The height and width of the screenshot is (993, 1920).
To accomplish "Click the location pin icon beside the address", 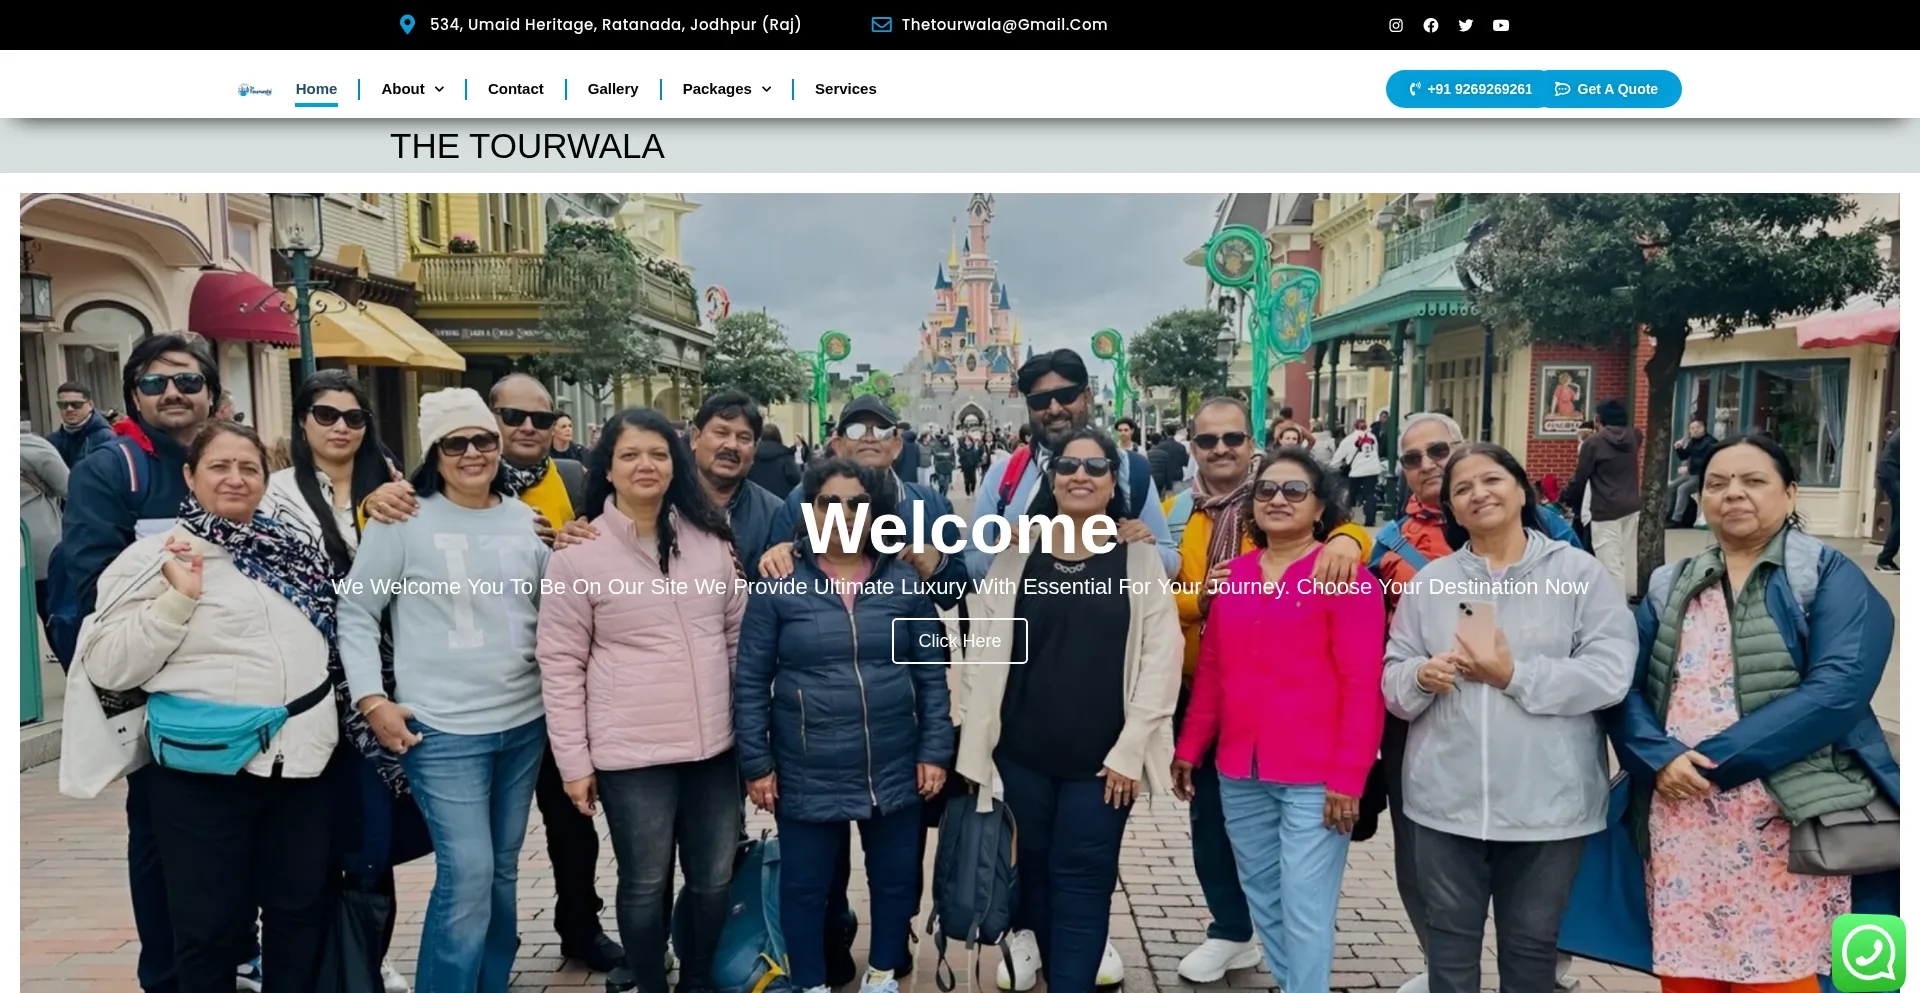I will [407, 24].
